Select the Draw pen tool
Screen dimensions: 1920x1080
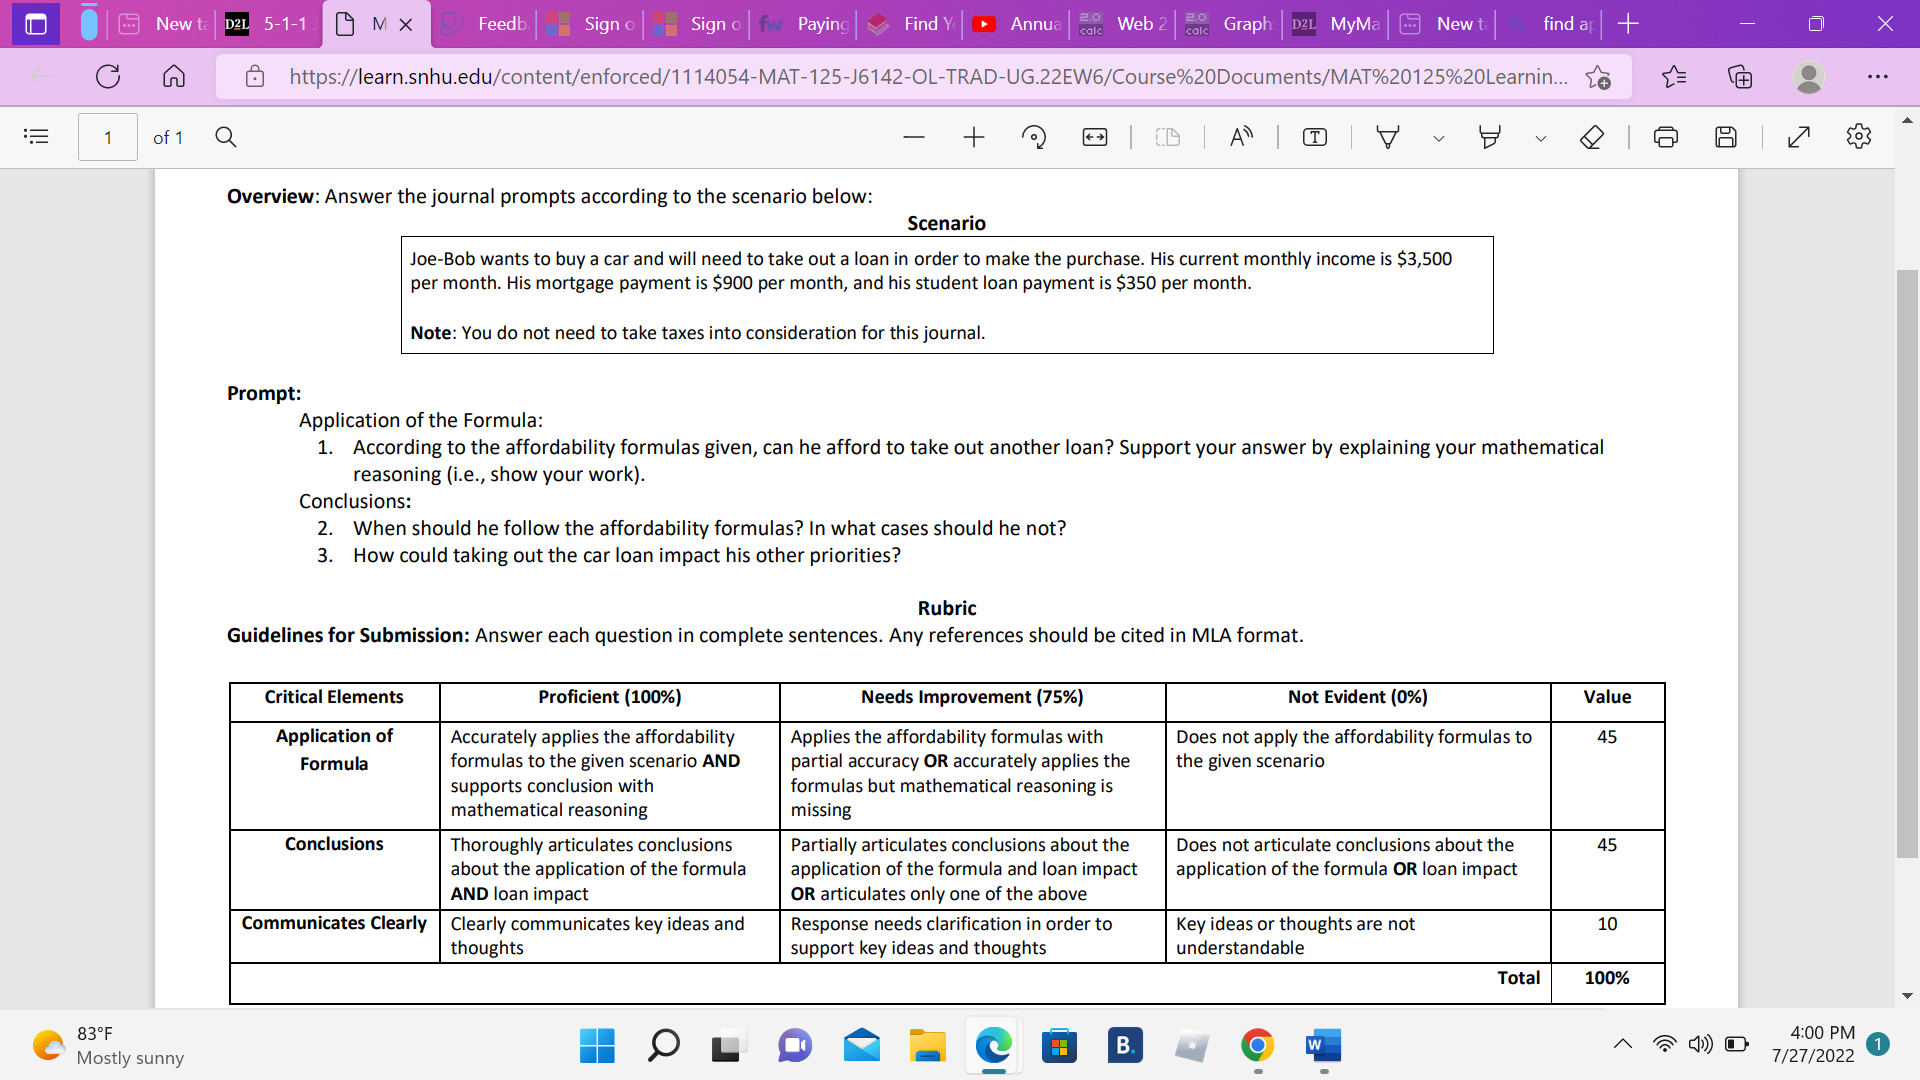(x=1388, y=137)
